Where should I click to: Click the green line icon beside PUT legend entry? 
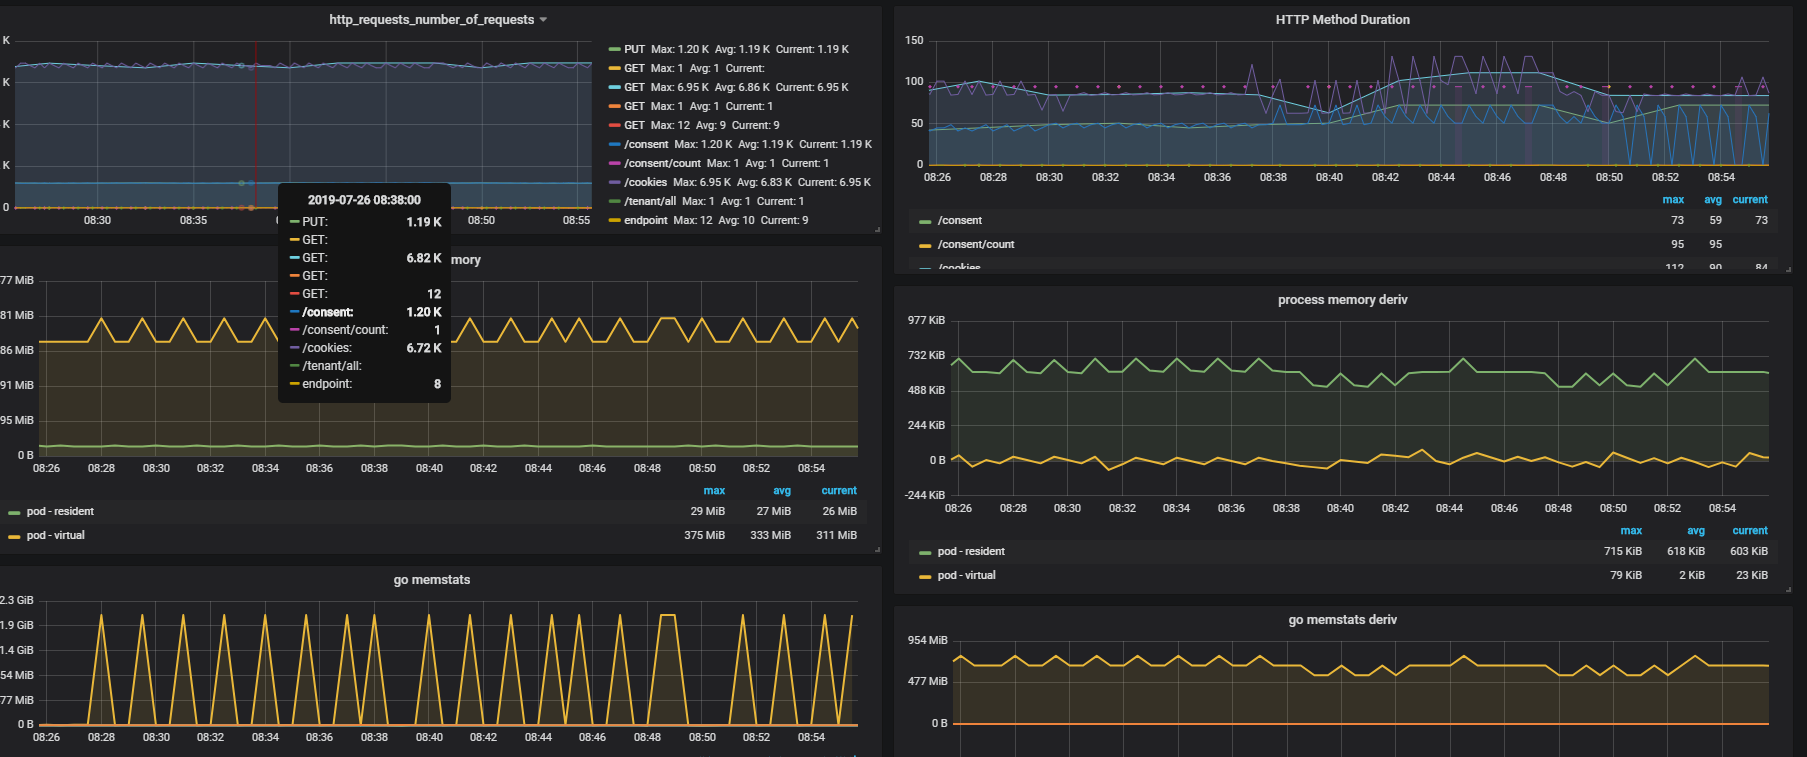614,49
